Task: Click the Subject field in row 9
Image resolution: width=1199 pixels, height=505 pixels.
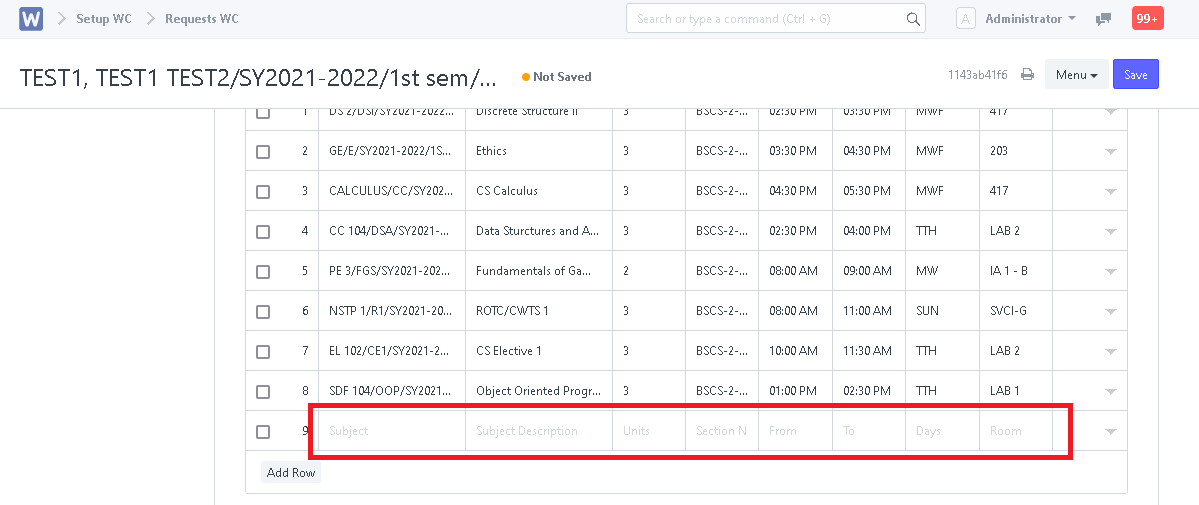Action: [391, 431]
